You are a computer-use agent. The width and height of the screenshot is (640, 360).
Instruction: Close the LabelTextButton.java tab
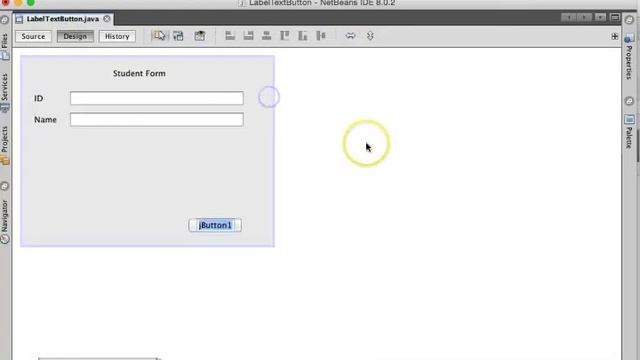107,19
